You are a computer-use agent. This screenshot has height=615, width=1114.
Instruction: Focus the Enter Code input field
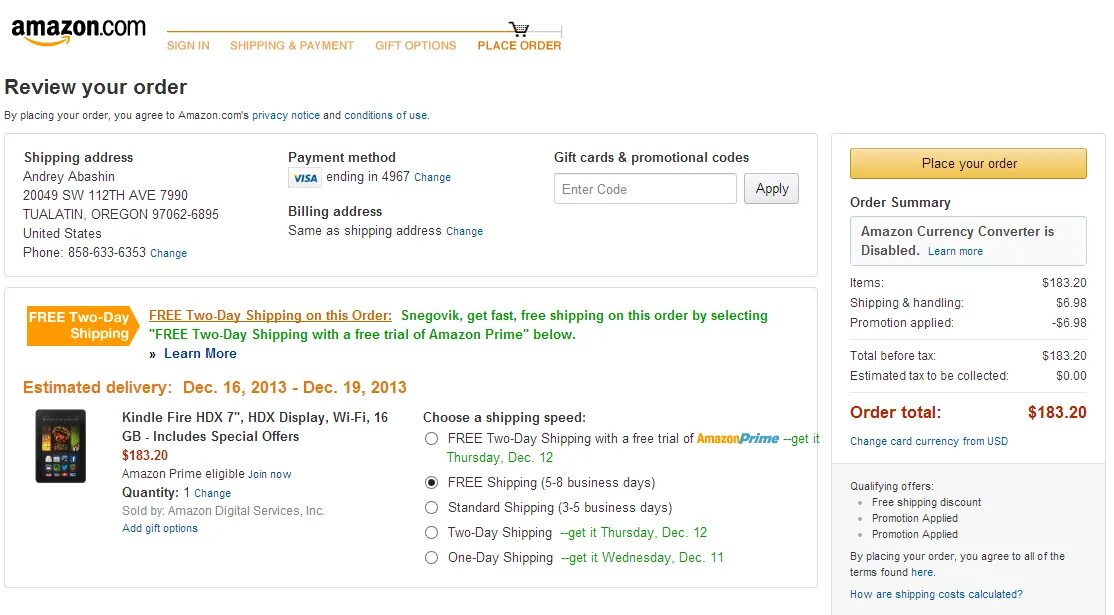pos(645,189)
